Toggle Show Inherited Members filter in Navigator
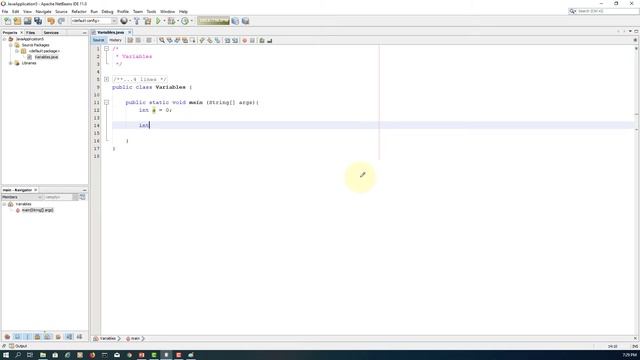Screen dimensions: 640x360 point(7,337)
